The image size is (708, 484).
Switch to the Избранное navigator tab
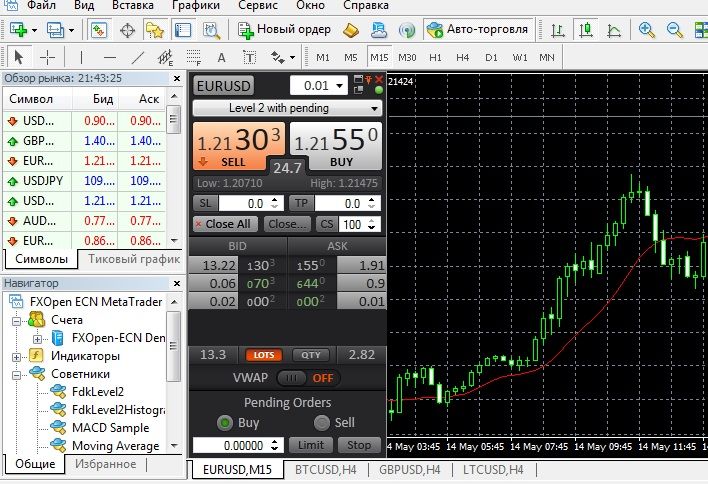105,464
